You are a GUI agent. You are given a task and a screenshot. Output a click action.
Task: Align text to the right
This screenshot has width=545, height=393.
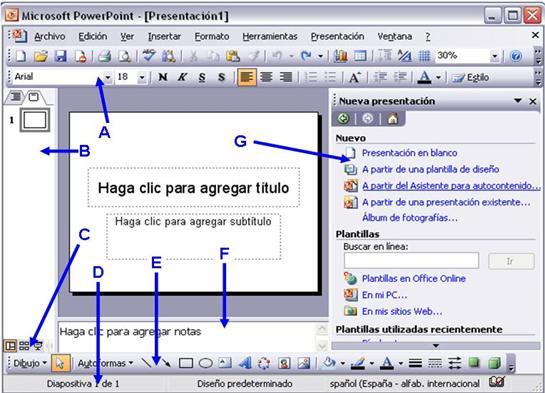(x=286, y=77)
